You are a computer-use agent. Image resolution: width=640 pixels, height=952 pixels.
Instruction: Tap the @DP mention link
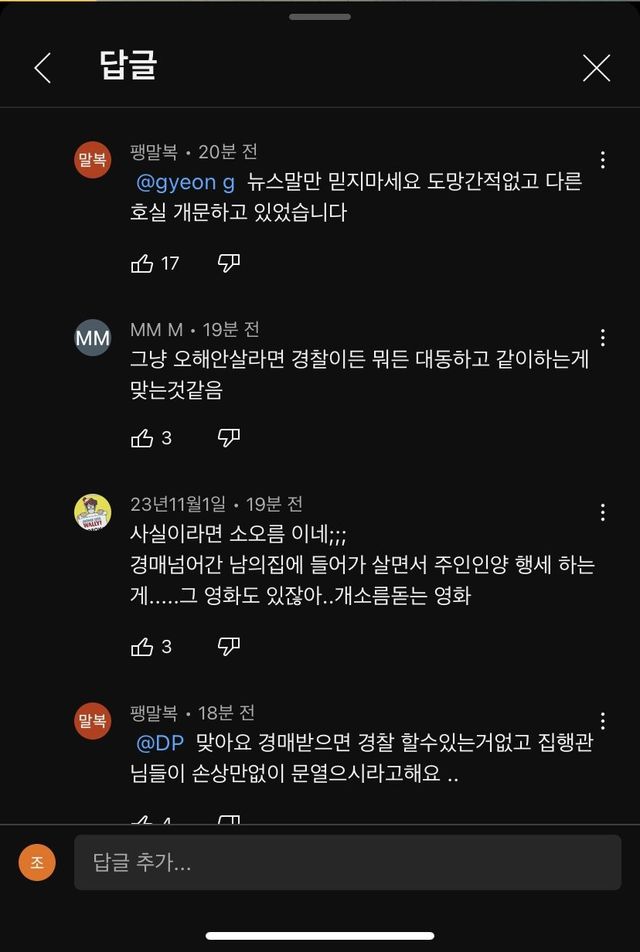(x=161, y=745)
